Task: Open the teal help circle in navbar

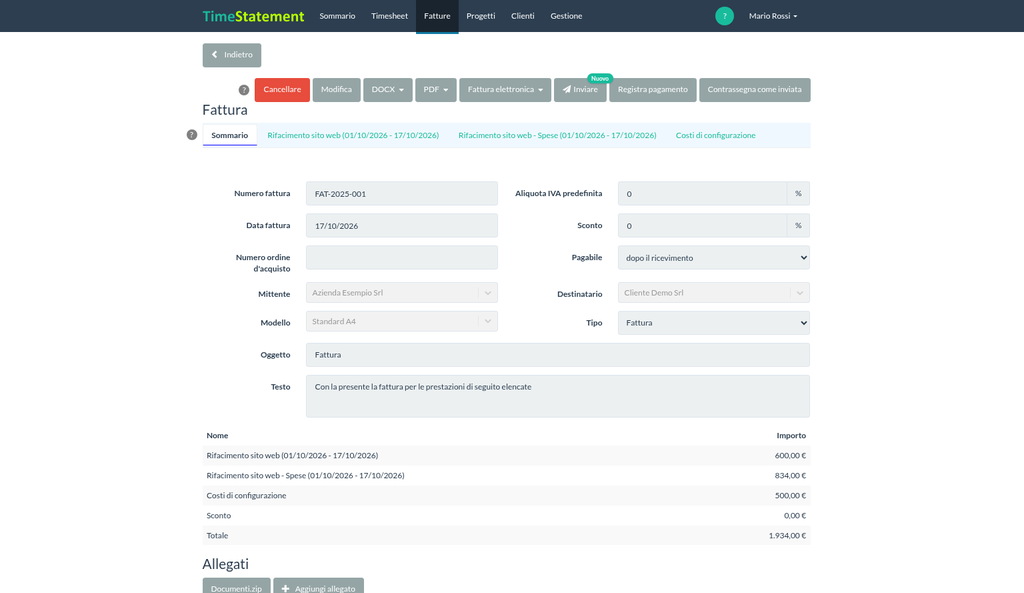Action: point(724,16)
